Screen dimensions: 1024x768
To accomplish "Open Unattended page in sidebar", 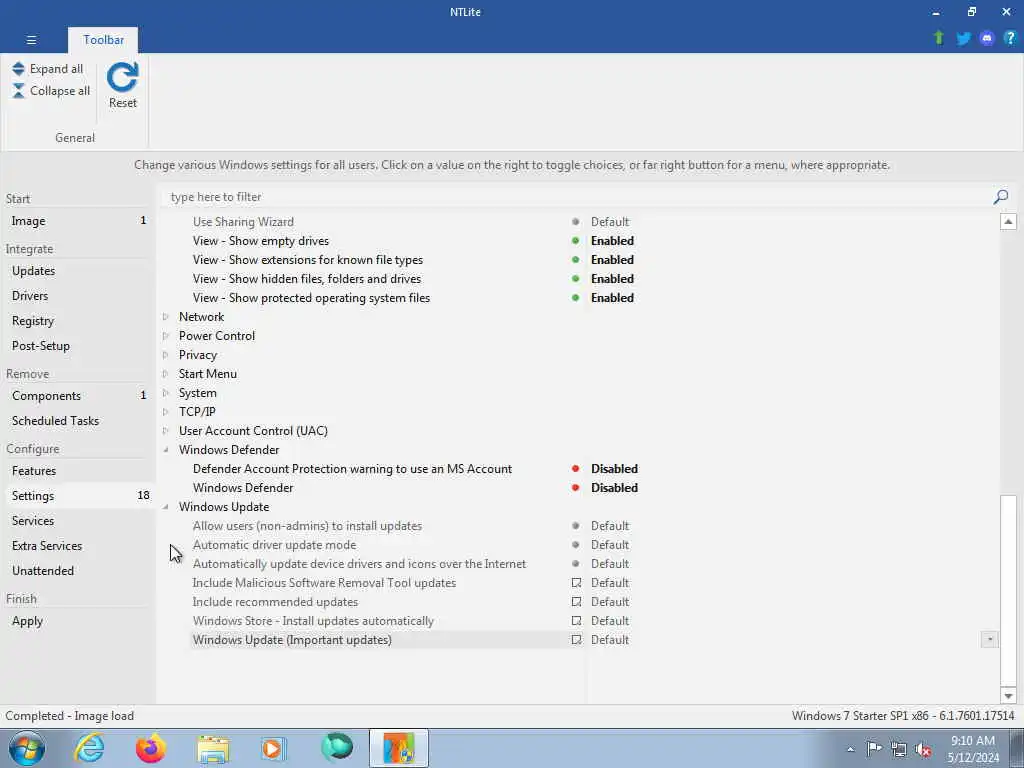I will tap(78, 570).
